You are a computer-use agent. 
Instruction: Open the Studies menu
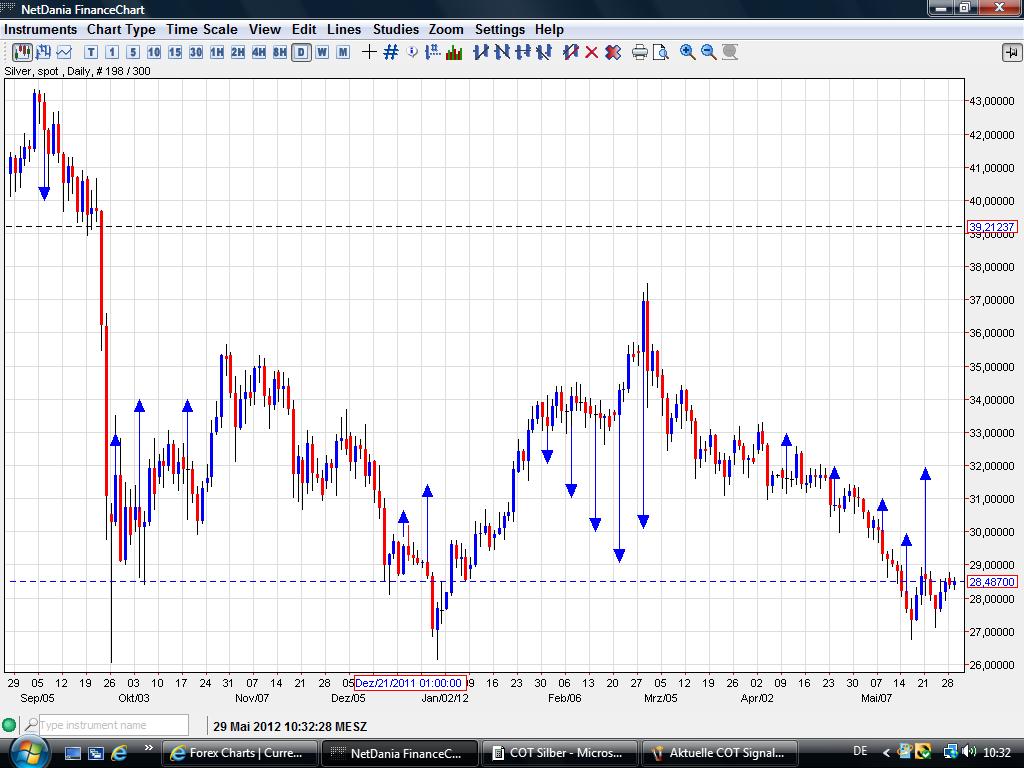(396, 29)
